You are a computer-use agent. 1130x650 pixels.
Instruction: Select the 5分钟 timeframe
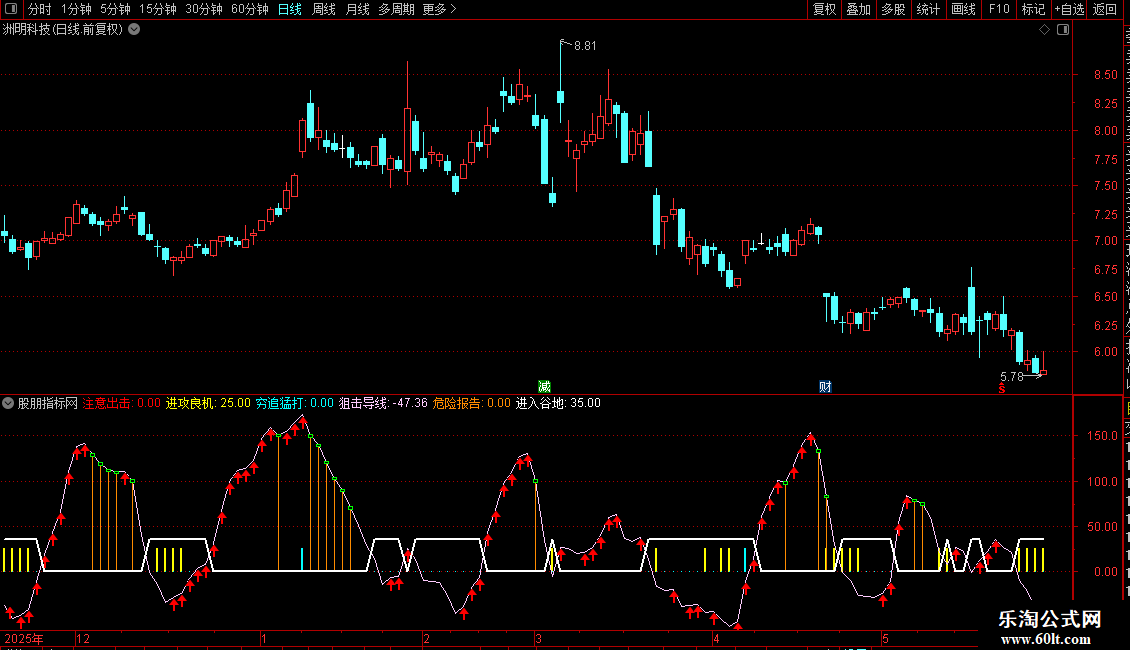(x=115, y=9)
